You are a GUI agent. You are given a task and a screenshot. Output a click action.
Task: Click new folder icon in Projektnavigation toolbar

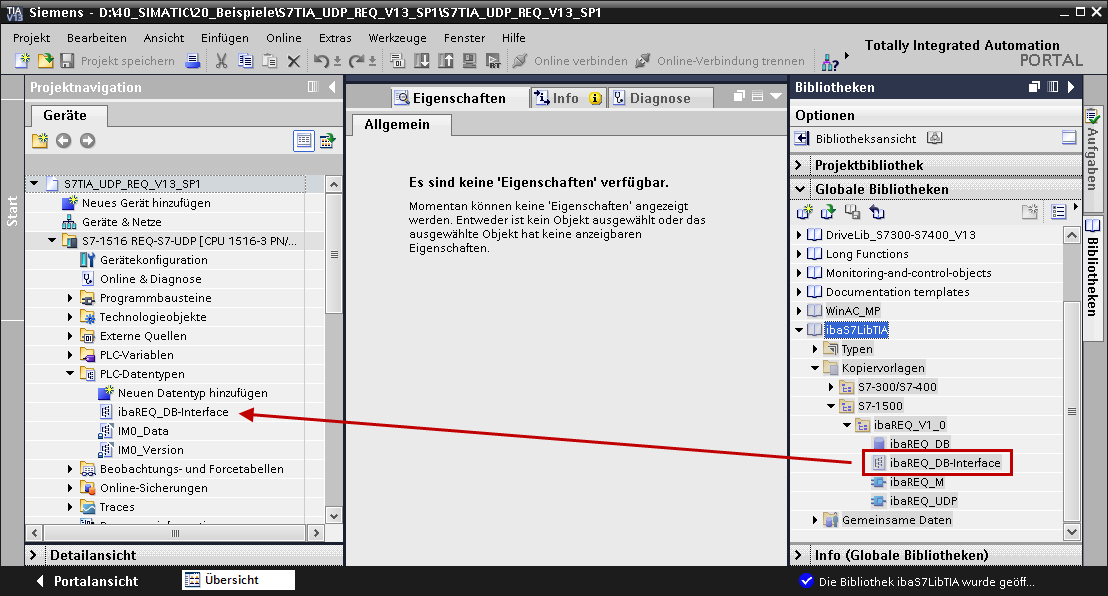click(40, 141)
